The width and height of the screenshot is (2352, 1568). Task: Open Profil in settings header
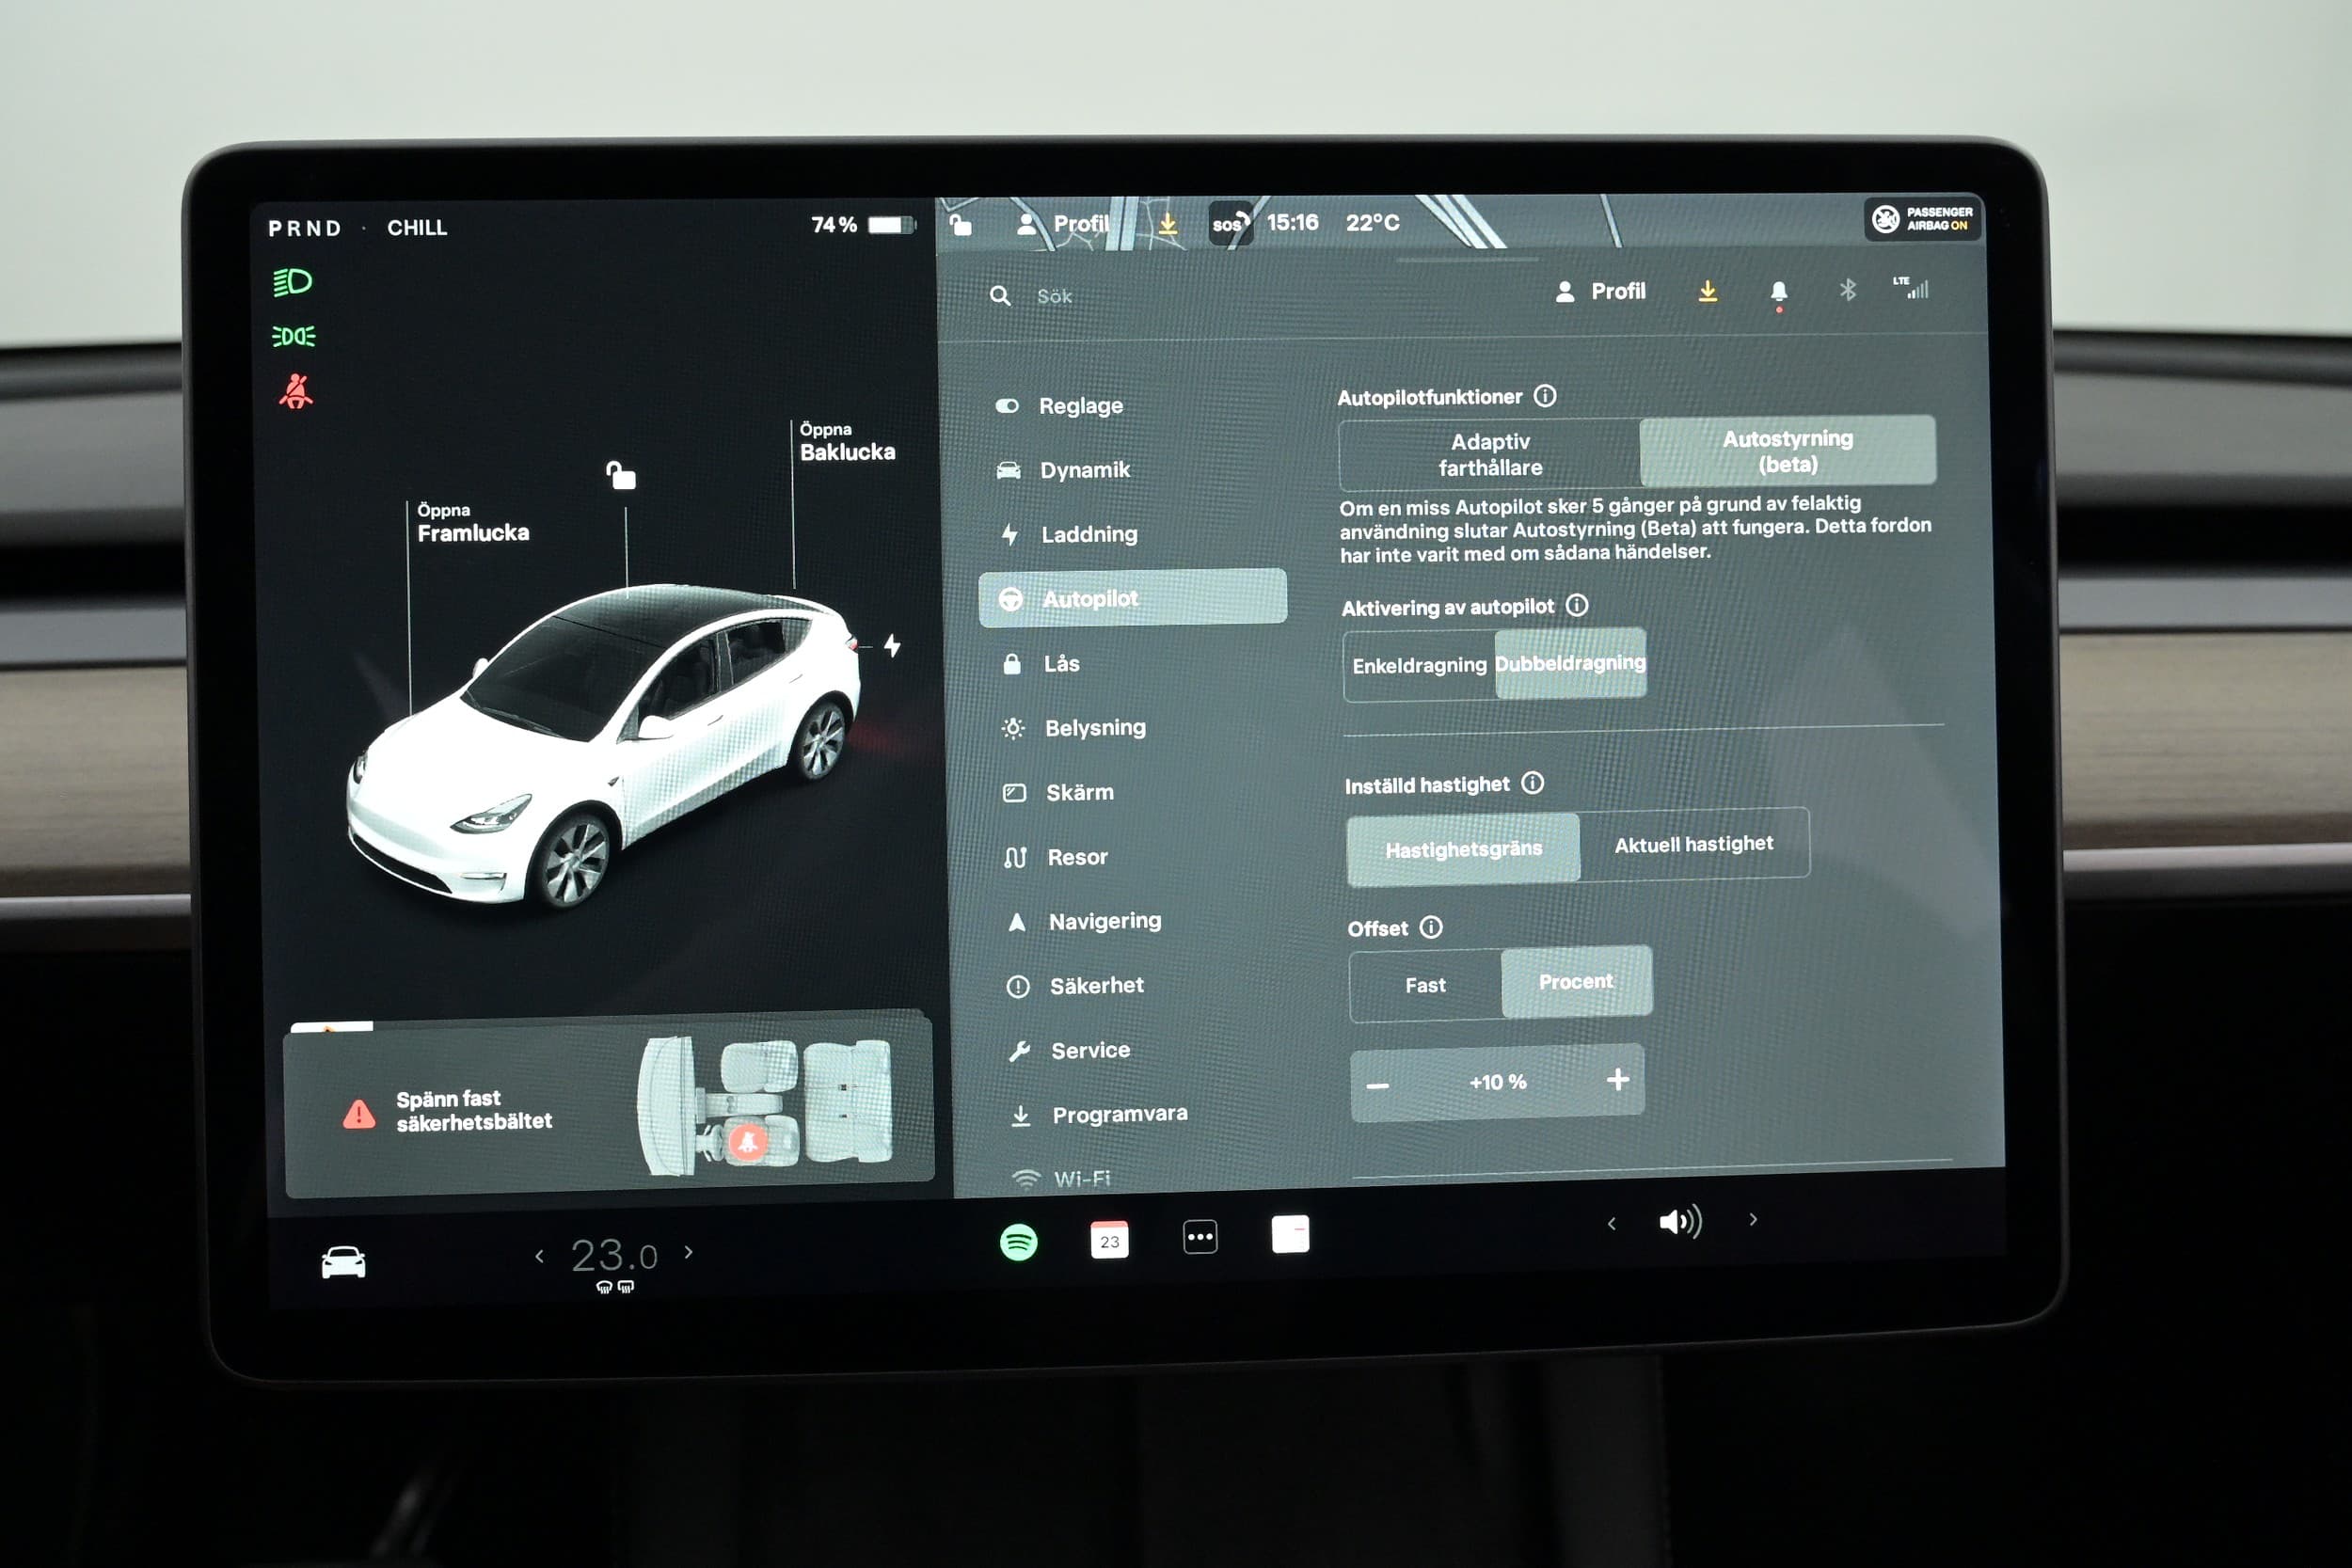(1601, 291)
